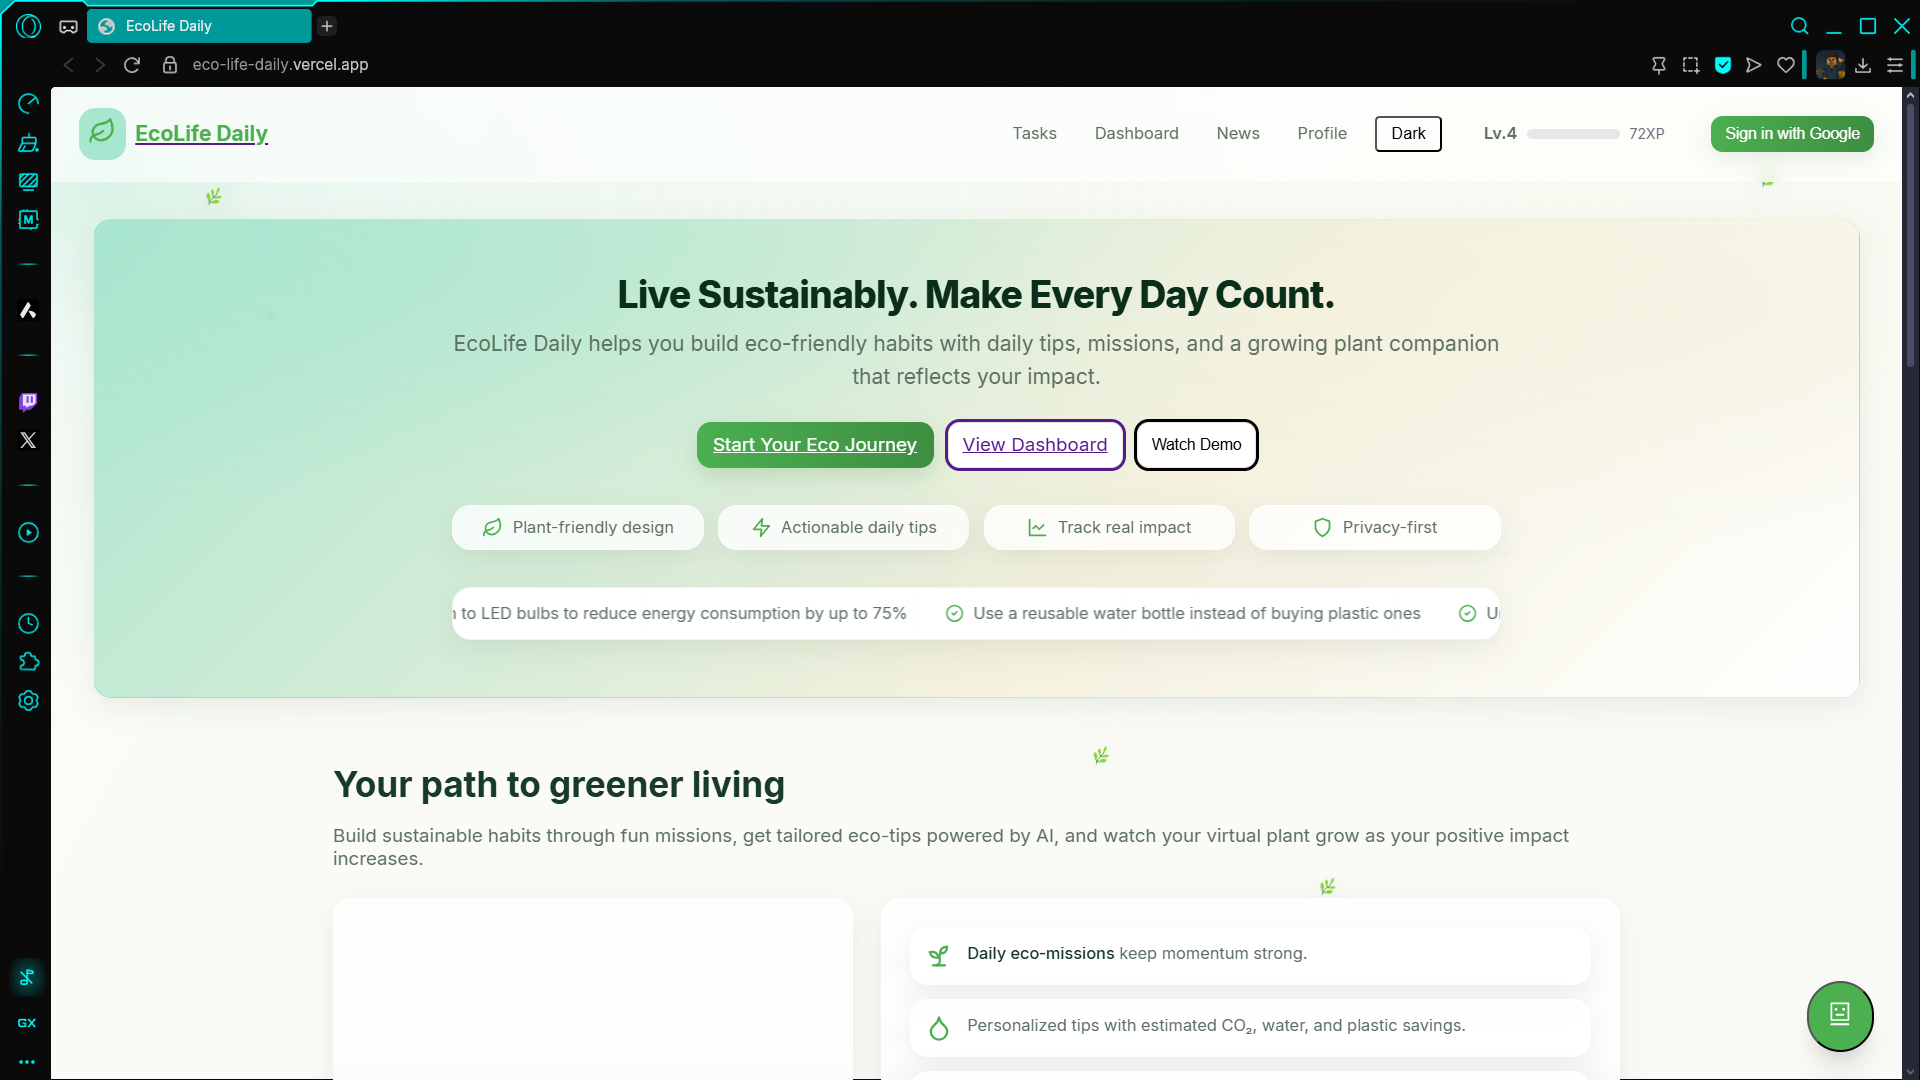The image size is (1920, 1080).
Task: Open the Easy Setup menu icon
Action: tap(1894, 65)
